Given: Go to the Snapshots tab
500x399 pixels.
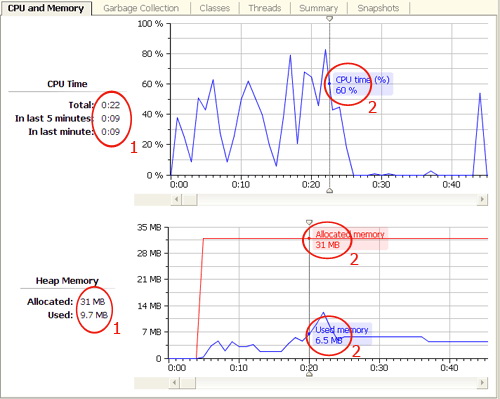Looking at the screenshot, I should click(x=378, y=8).
